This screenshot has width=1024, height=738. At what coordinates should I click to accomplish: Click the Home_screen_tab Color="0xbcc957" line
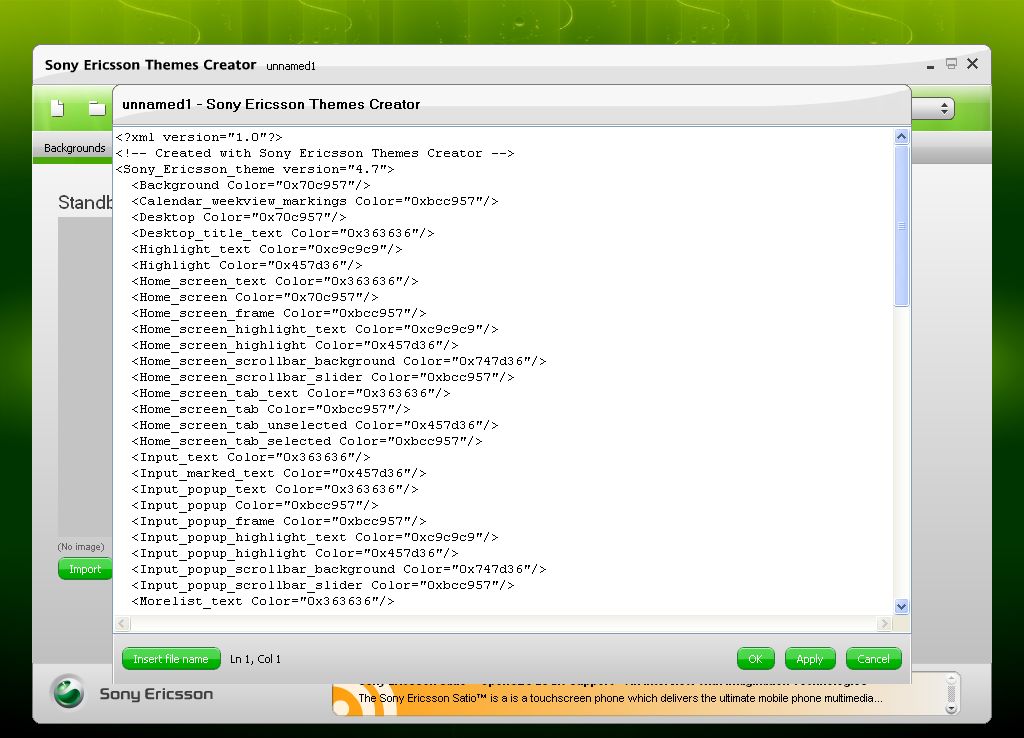point(271,409)
